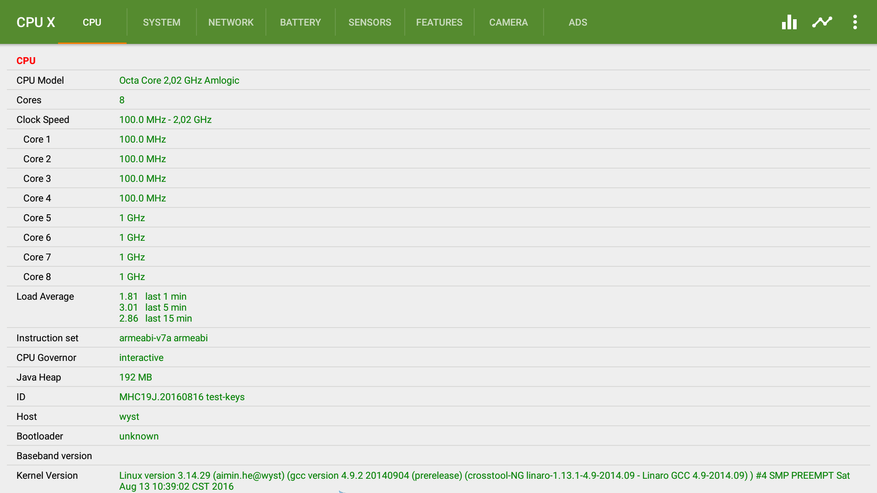877x493 pixels.
Task: Open the BATTERY tab
Action: tap(300, 22)
